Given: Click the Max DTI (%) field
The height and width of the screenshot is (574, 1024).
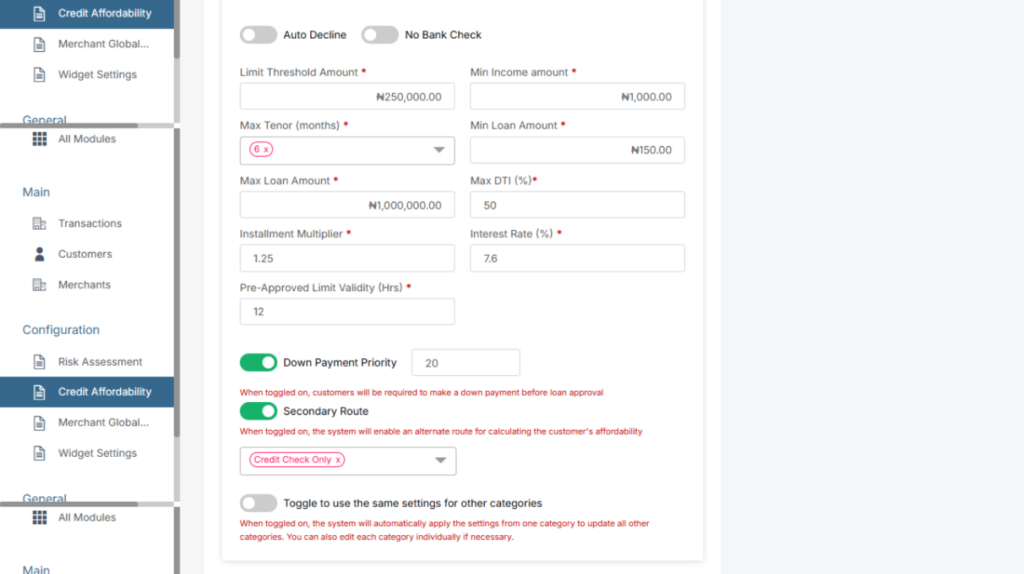Looking at the screenshot, I should pyautogui.click(x=577, y=205).
